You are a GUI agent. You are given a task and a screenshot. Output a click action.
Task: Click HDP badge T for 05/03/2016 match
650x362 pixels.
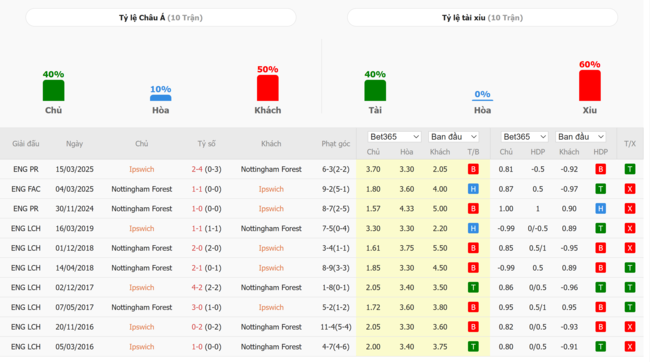coord(600,347)
